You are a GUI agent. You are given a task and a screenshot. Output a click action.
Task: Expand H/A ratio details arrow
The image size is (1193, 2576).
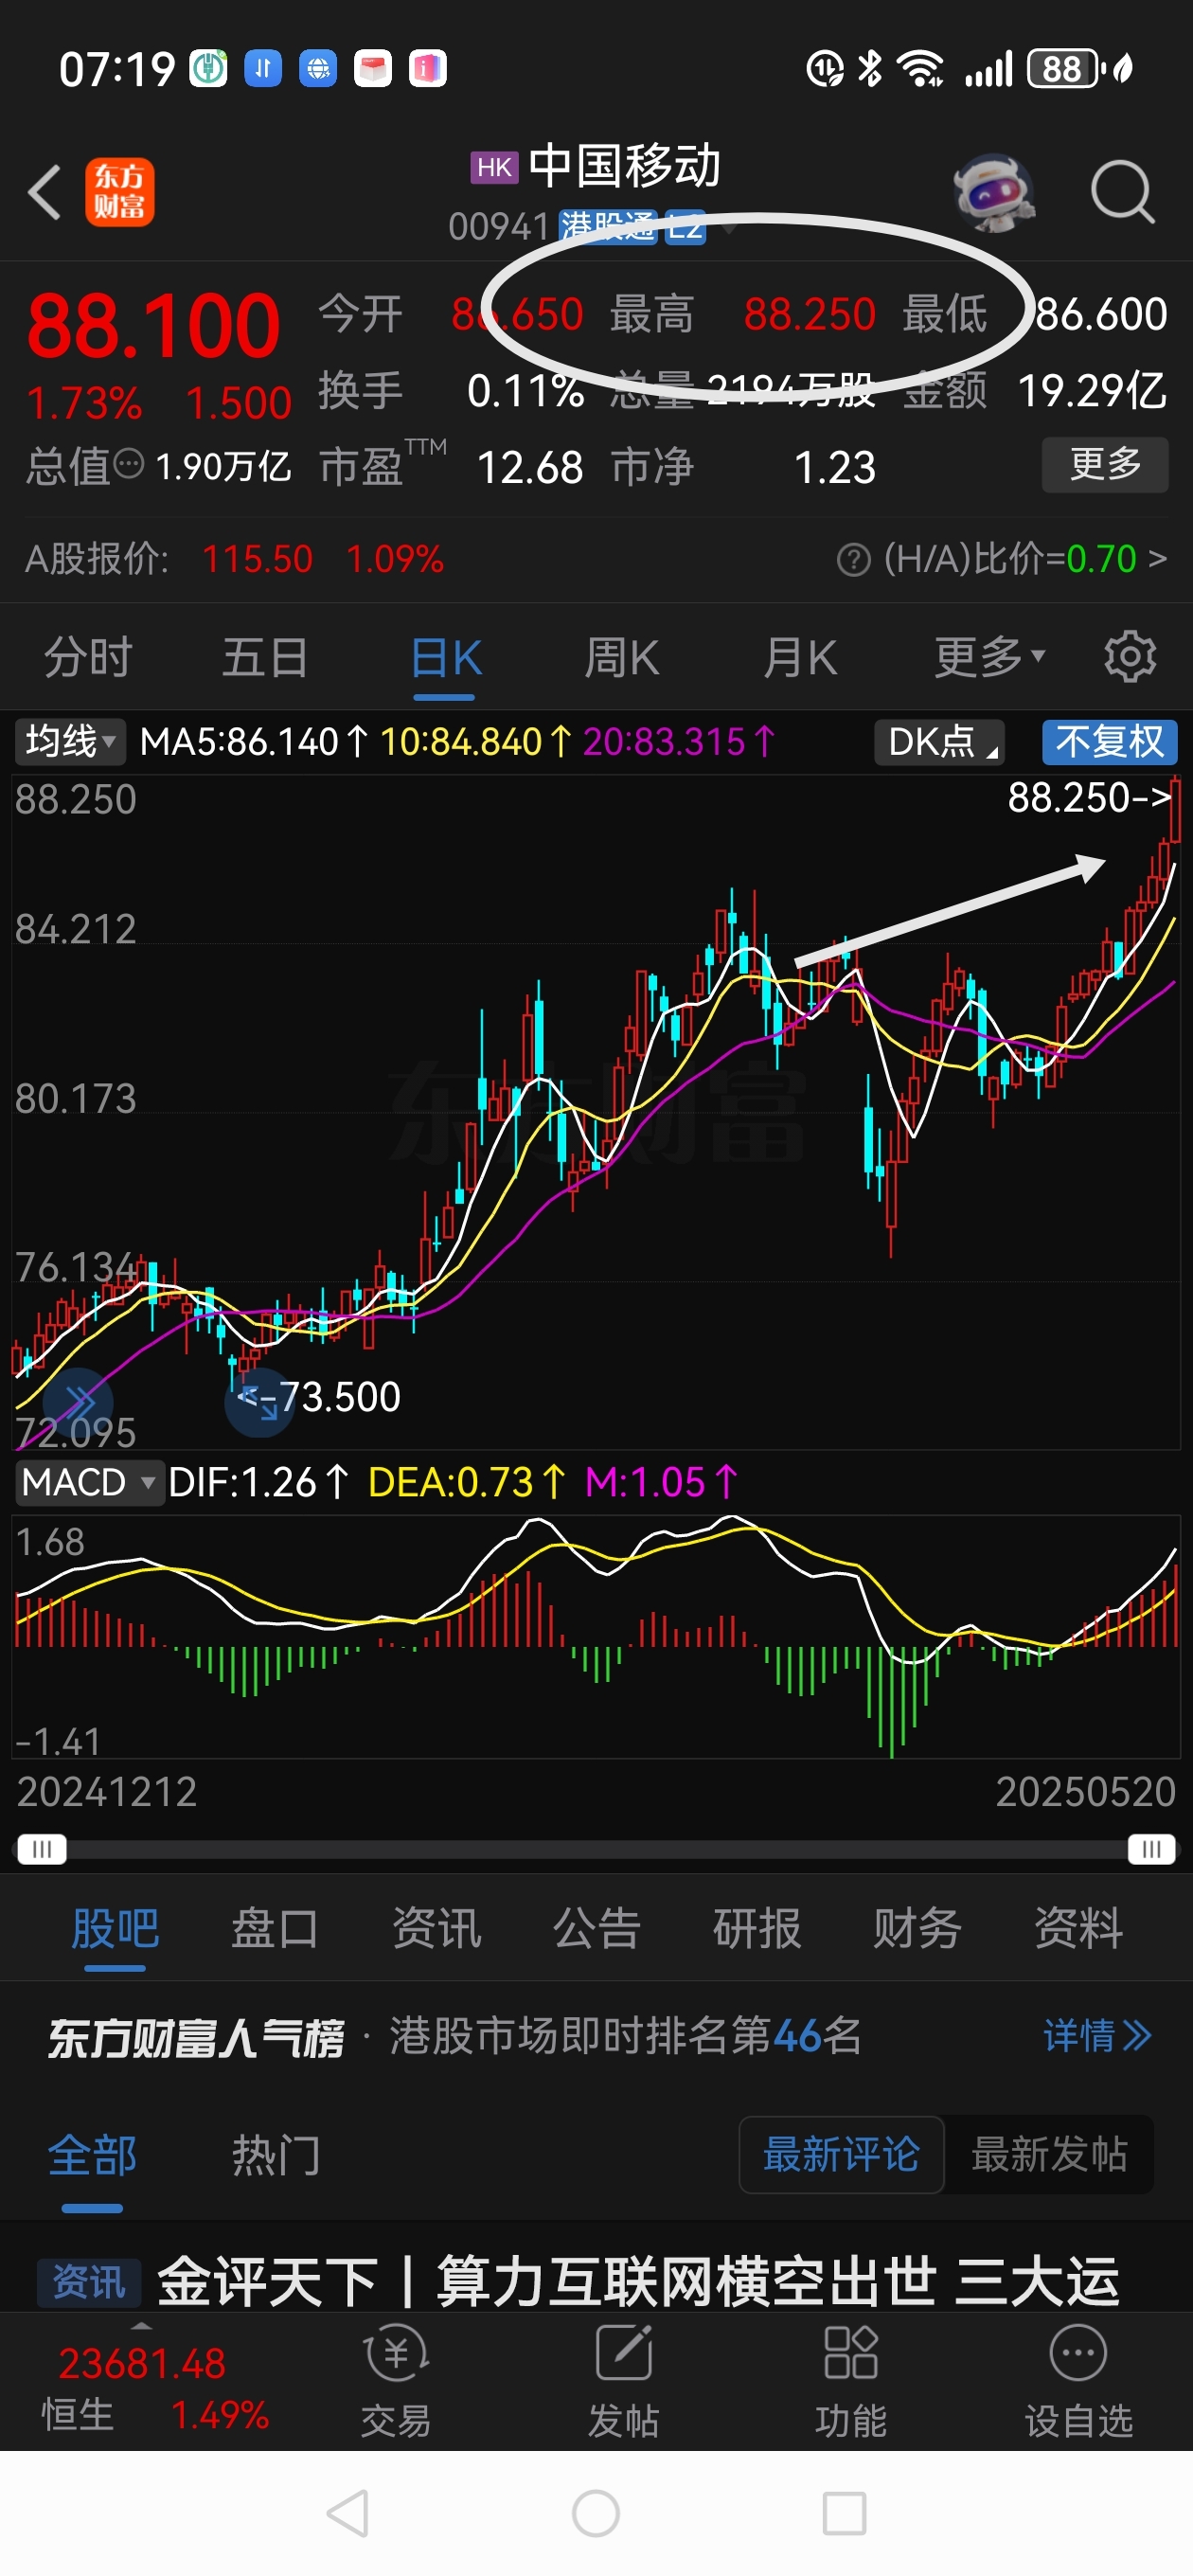tap(1157, 559)
